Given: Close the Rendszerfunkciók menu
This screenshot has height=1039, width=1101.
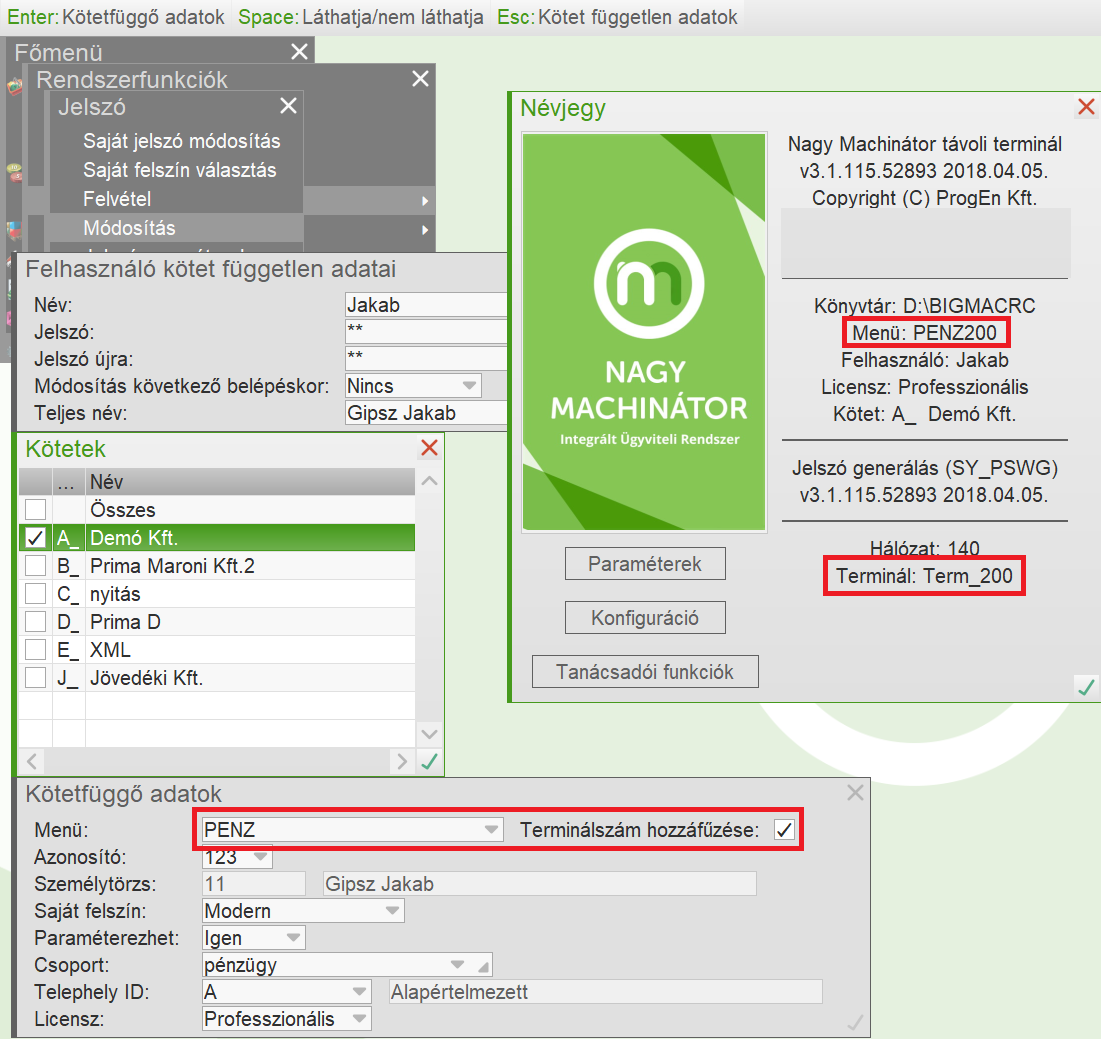Looking at the screenshot, I should pos(420,79).
